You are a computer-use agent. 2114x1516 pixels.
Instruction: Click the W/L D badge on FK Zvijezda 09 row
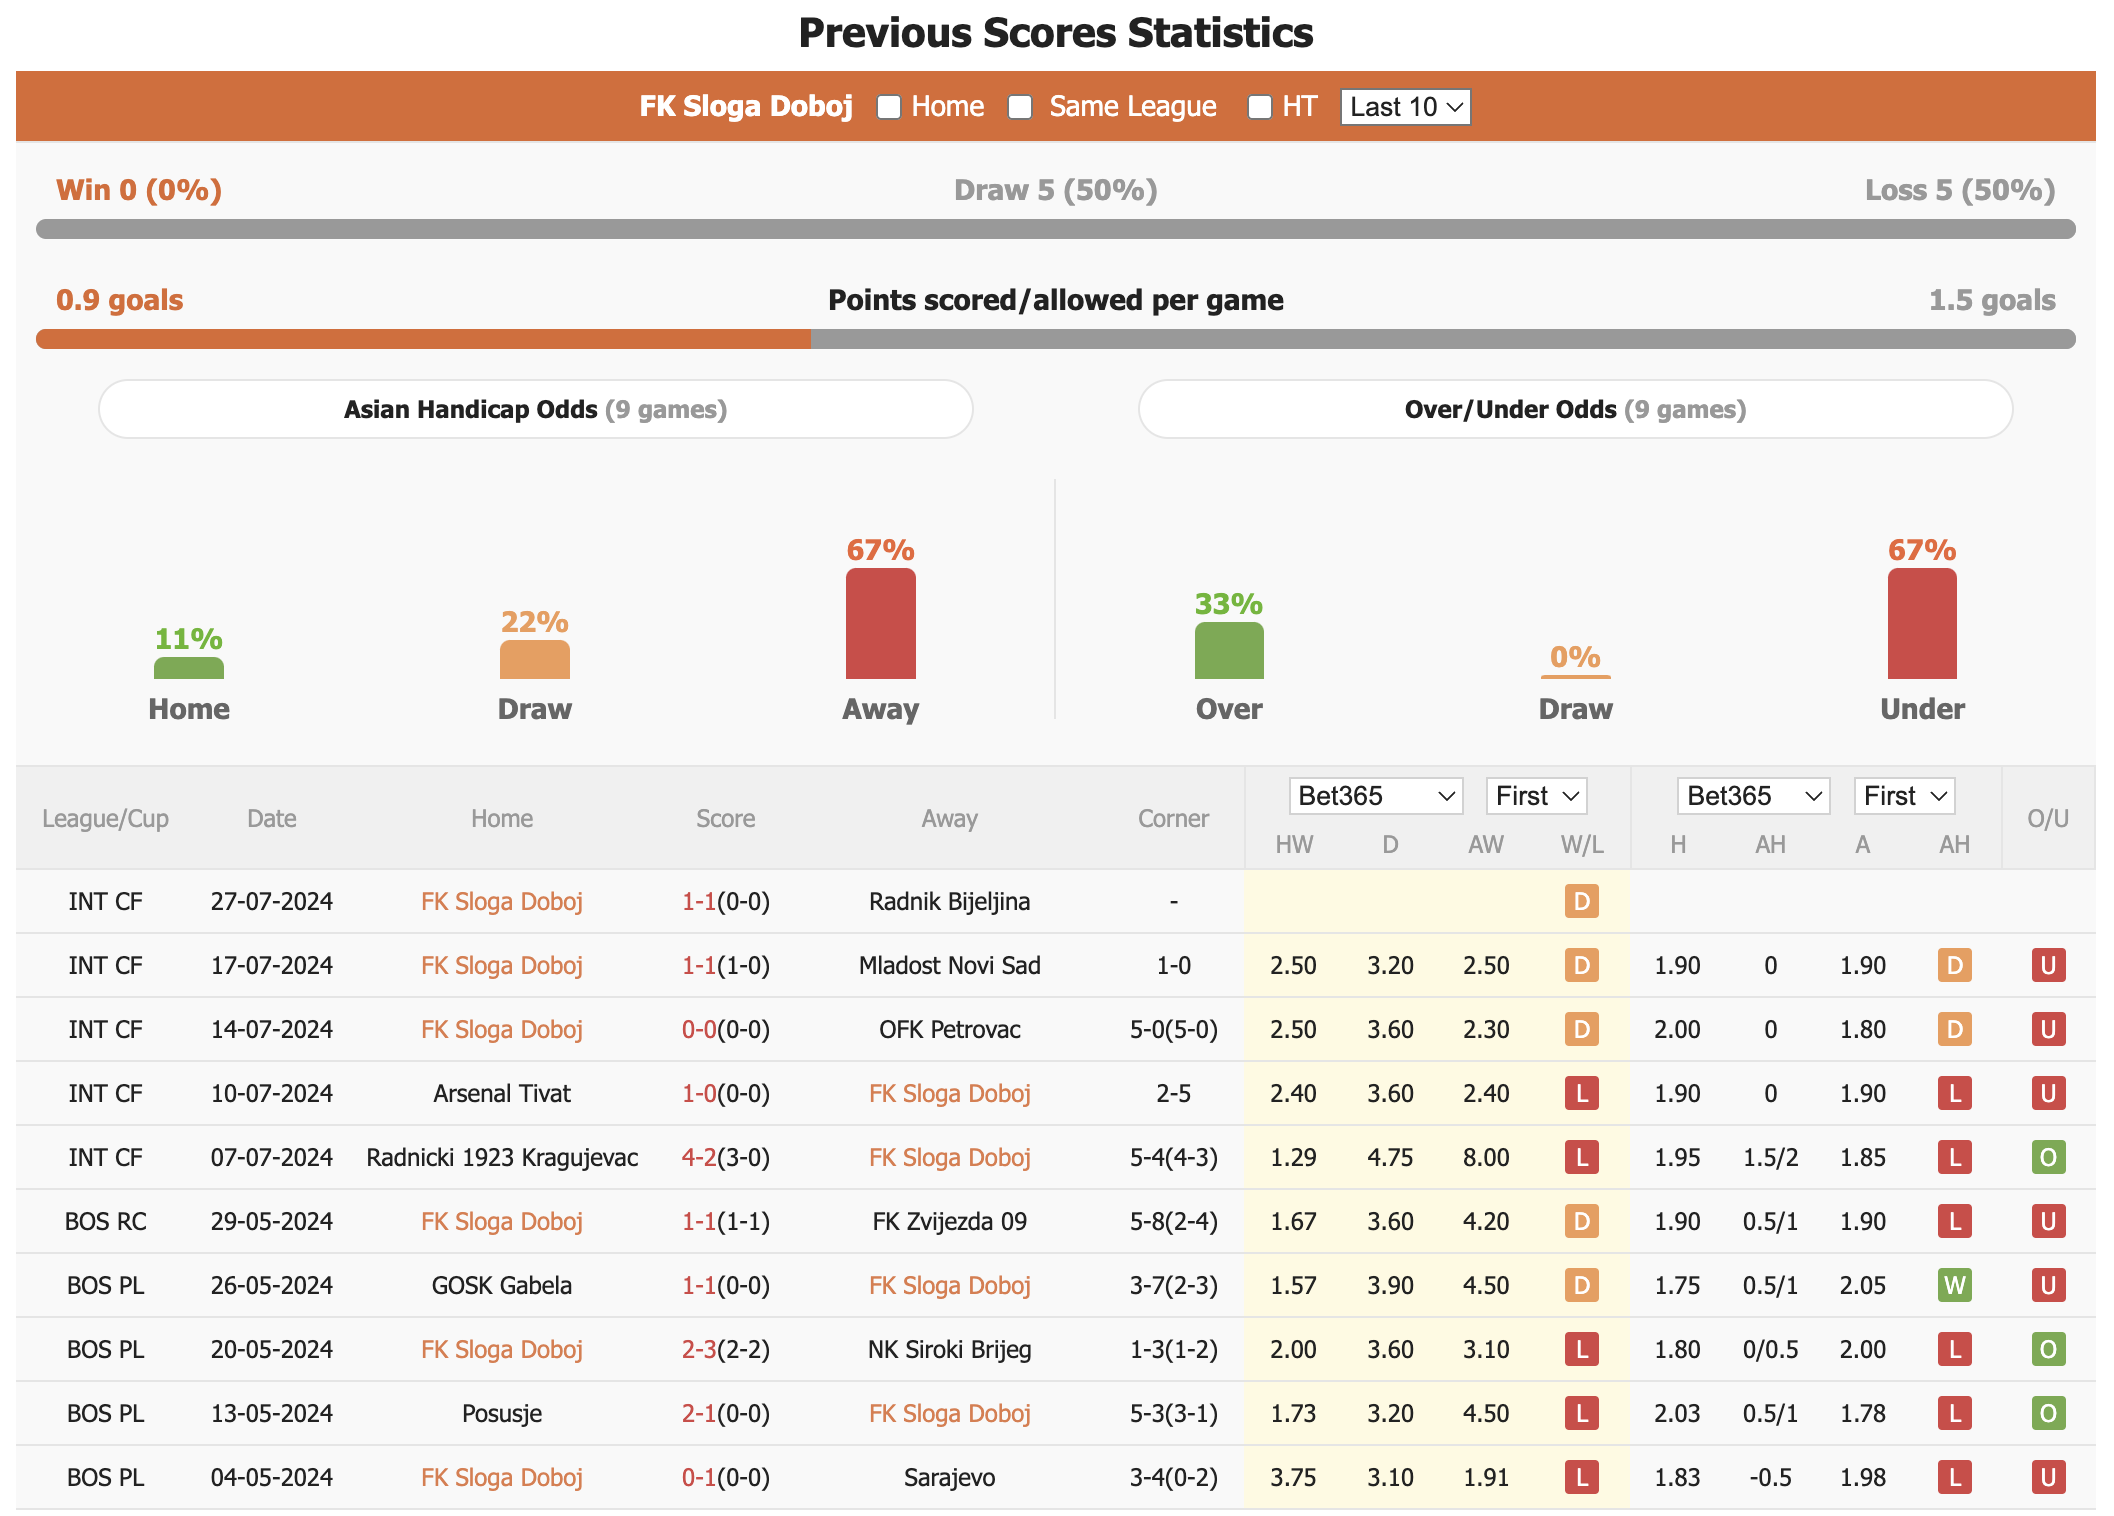point(1582,1221)
